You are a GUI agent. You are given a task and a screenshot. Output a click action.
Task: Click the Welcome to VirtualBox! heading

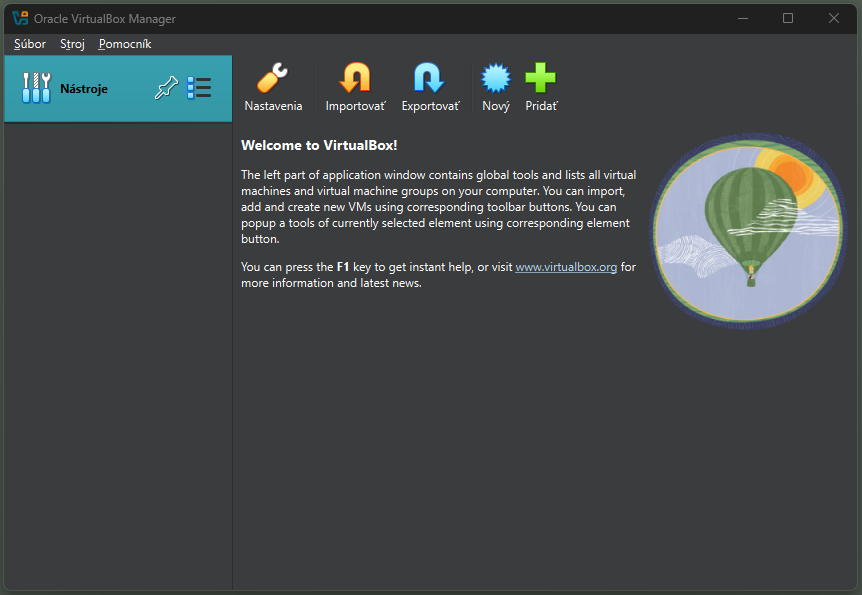pos(319,145)
